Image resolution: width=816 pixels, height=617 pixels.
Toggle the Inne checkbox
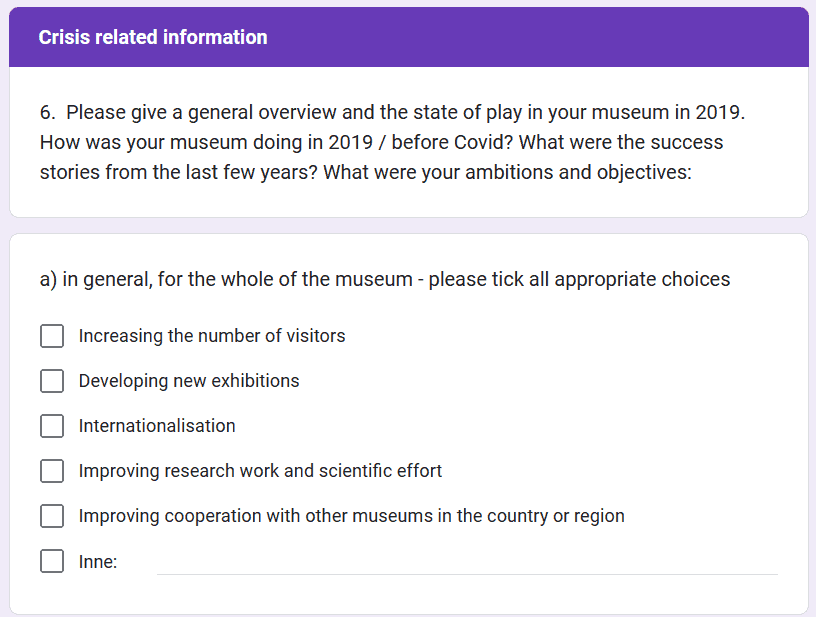pyautogui.click(x=52, y=561)
